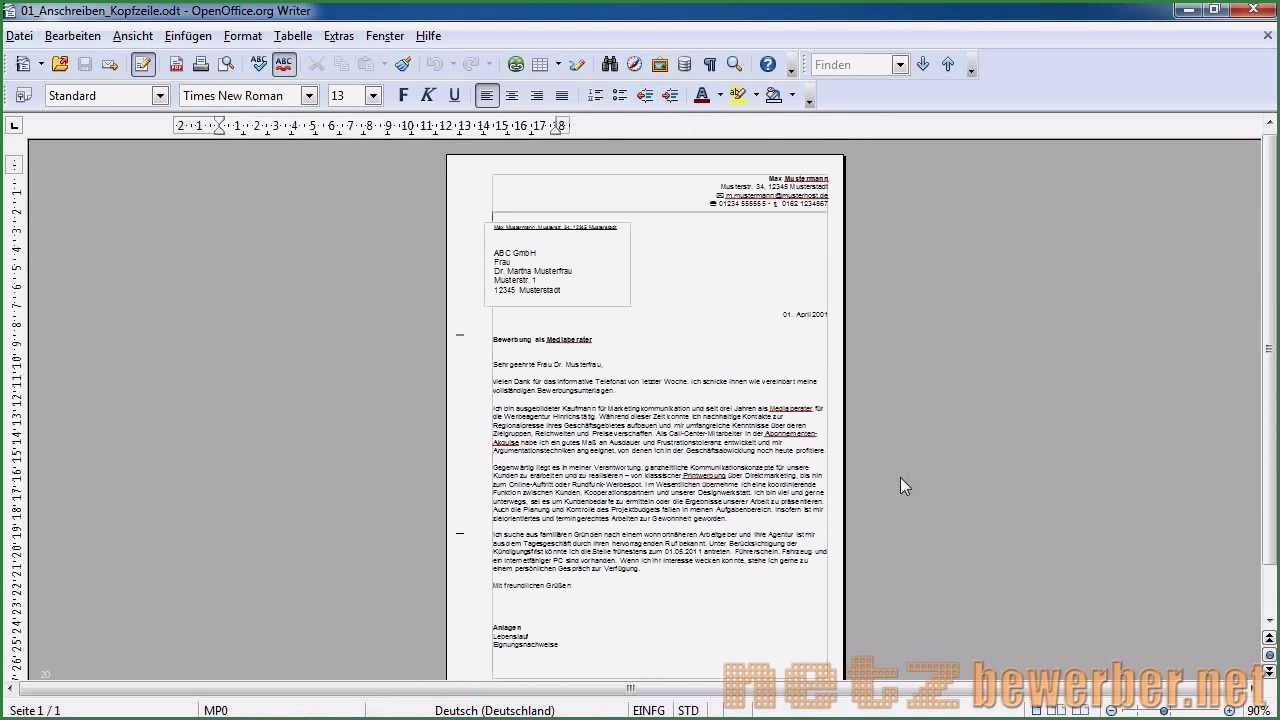Toggle AutoSpellcheck red underline button
Image resolution: width=1280 pixels, height=720 pixels.
(284, 65)
